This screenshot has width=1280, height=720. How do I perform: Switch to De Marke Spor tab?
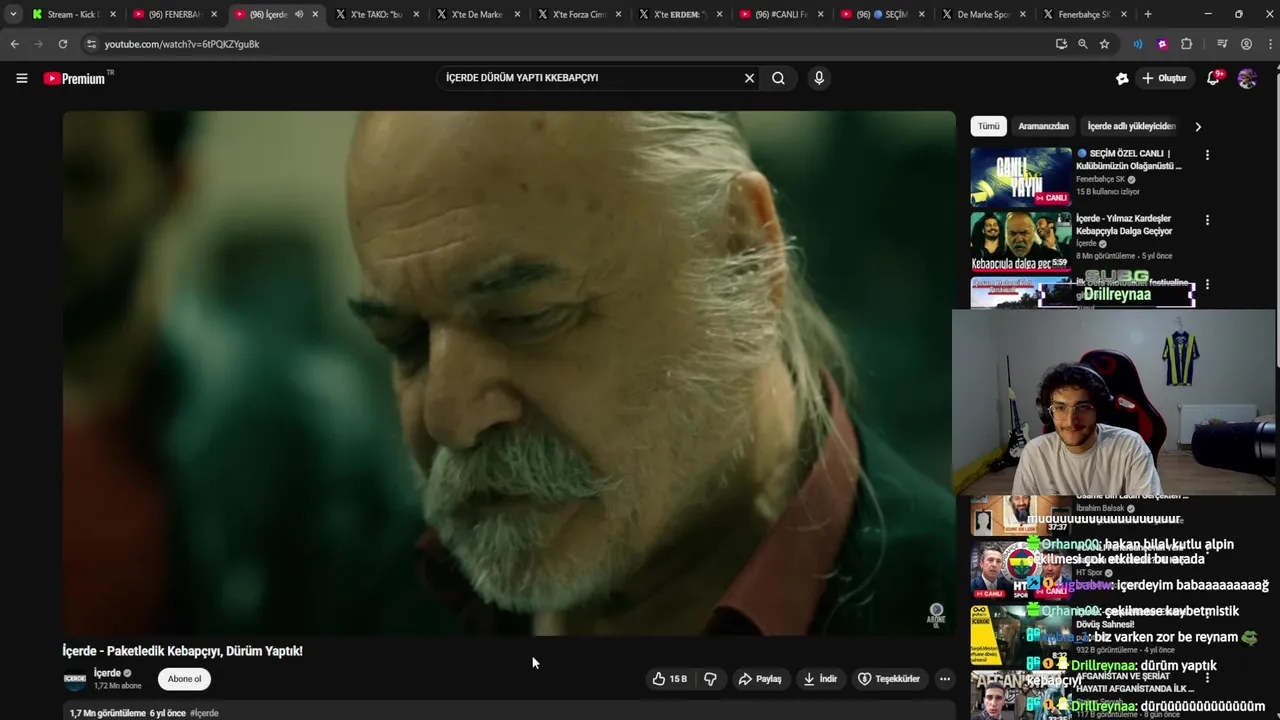coord(982,14)
